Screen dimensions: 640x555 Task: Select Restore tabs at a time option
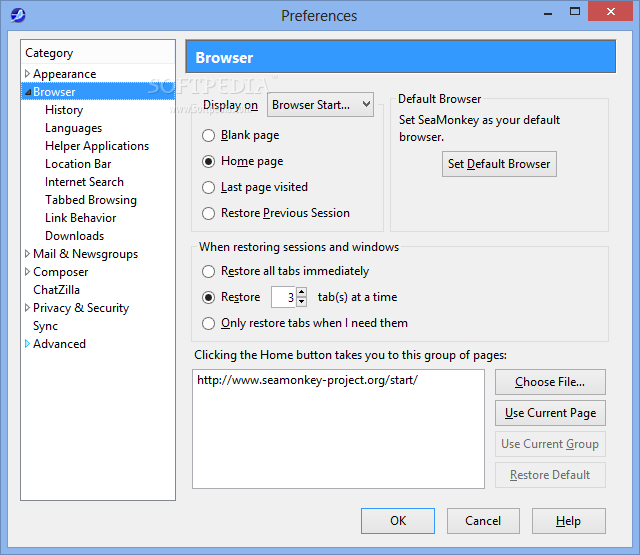point(208,297)
